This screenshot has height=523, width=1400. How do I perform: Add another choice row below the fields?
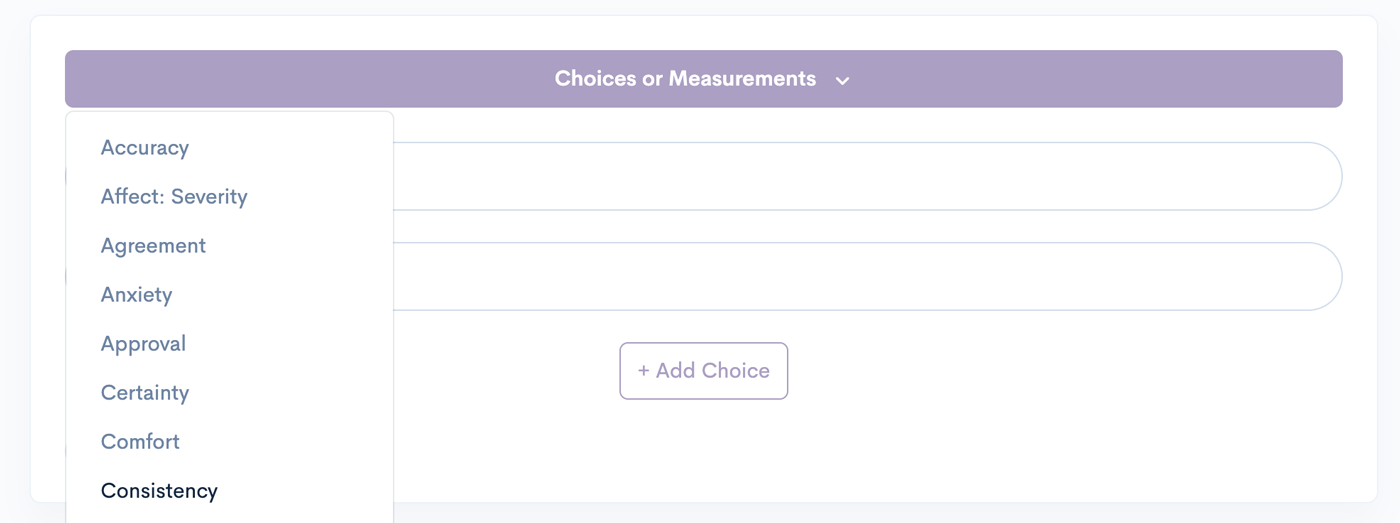point(704,371)
